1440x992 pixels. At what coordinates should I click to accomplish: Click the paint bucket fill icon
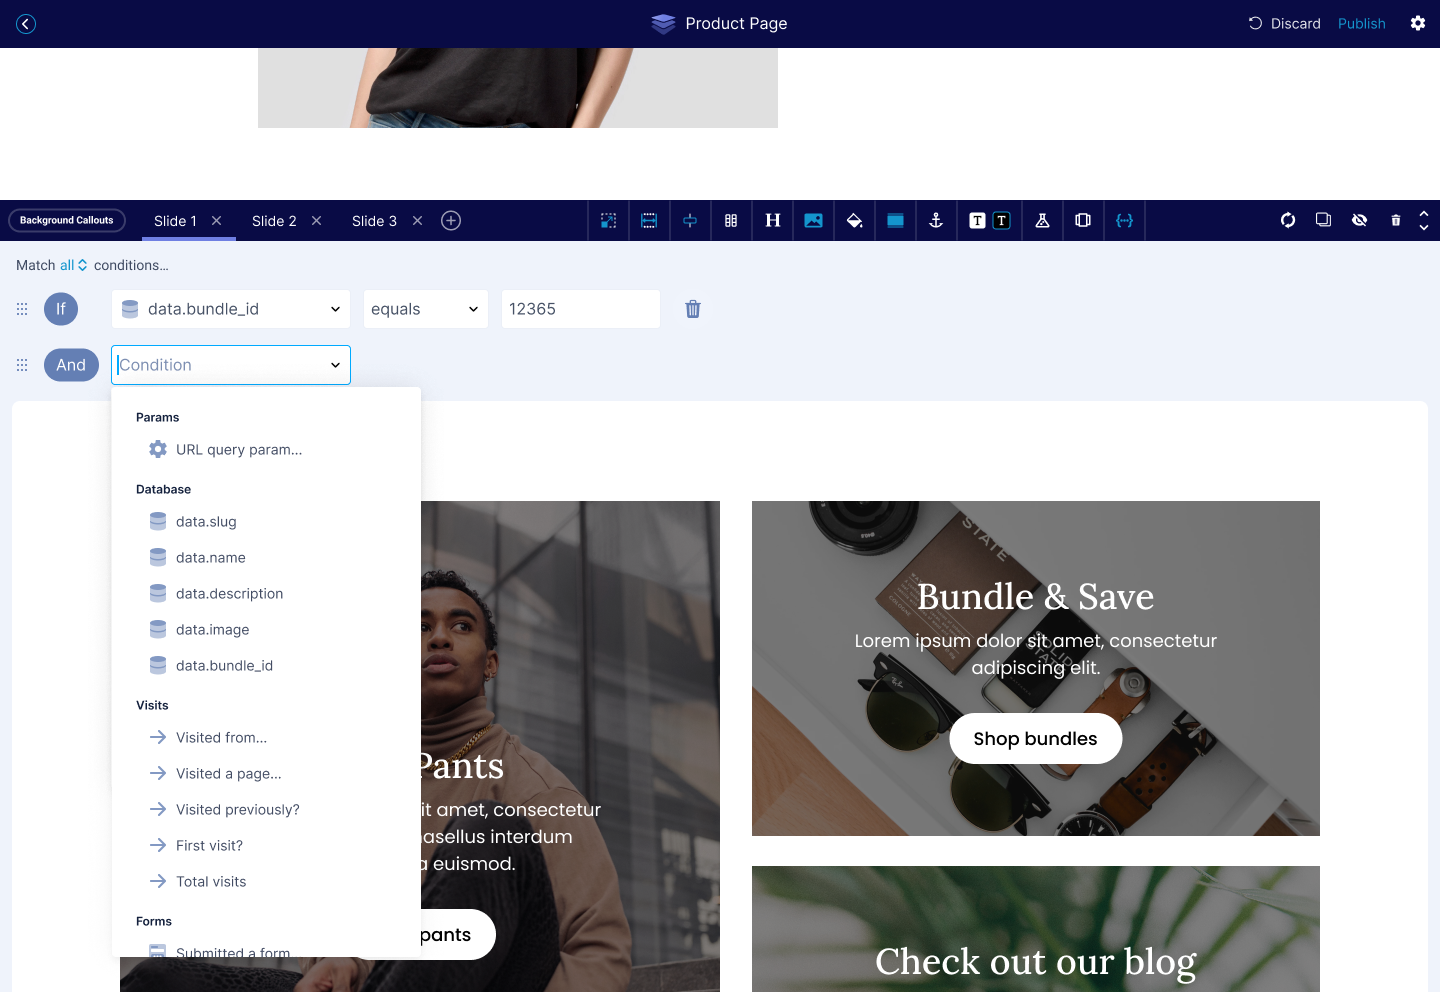tap(854, 221)
